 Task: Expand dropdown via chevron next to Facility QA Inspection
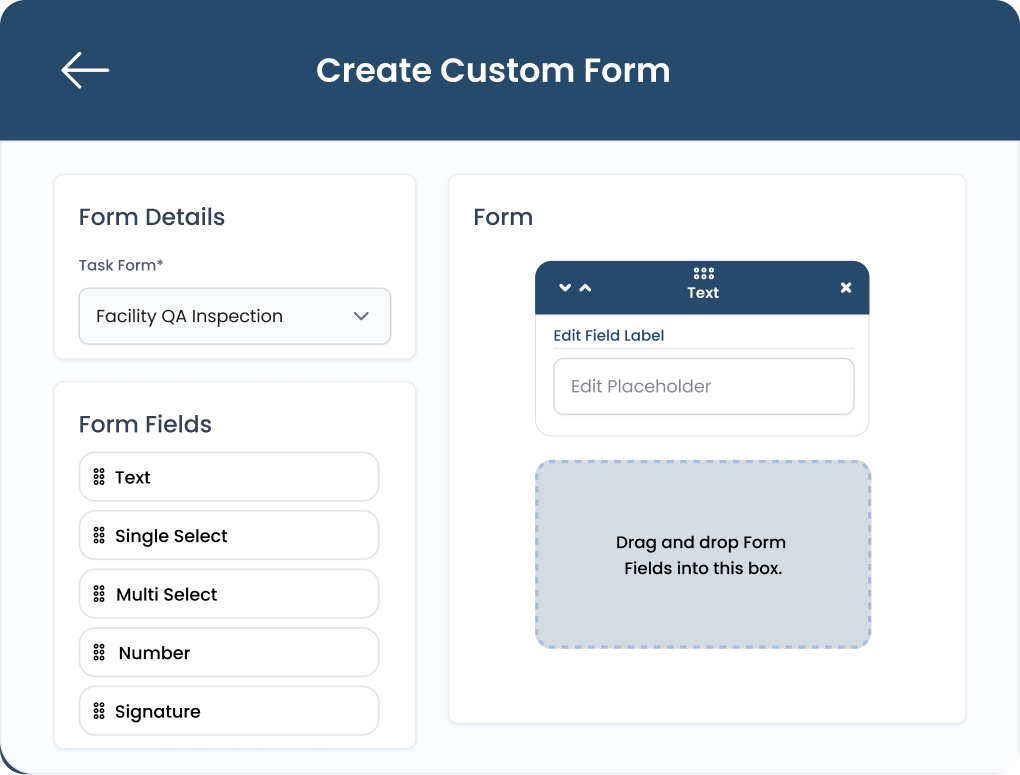[x=361, y=316]
